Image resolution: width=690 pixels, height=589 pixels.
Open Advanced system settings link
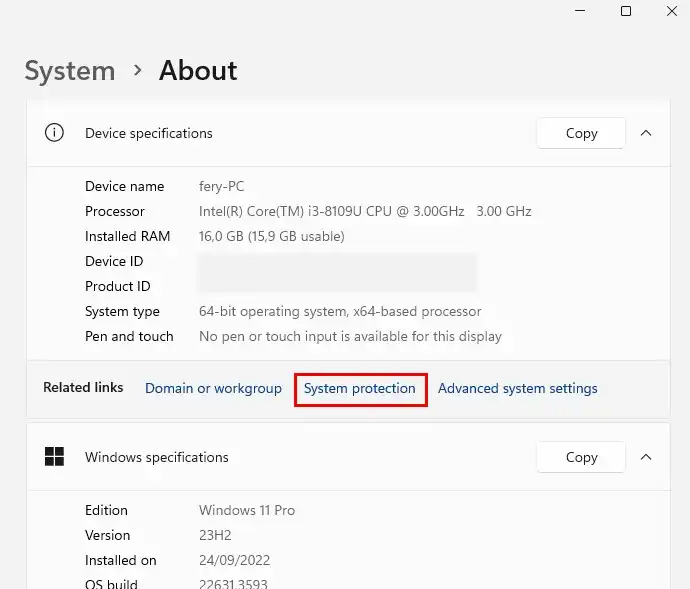(518, 388)
